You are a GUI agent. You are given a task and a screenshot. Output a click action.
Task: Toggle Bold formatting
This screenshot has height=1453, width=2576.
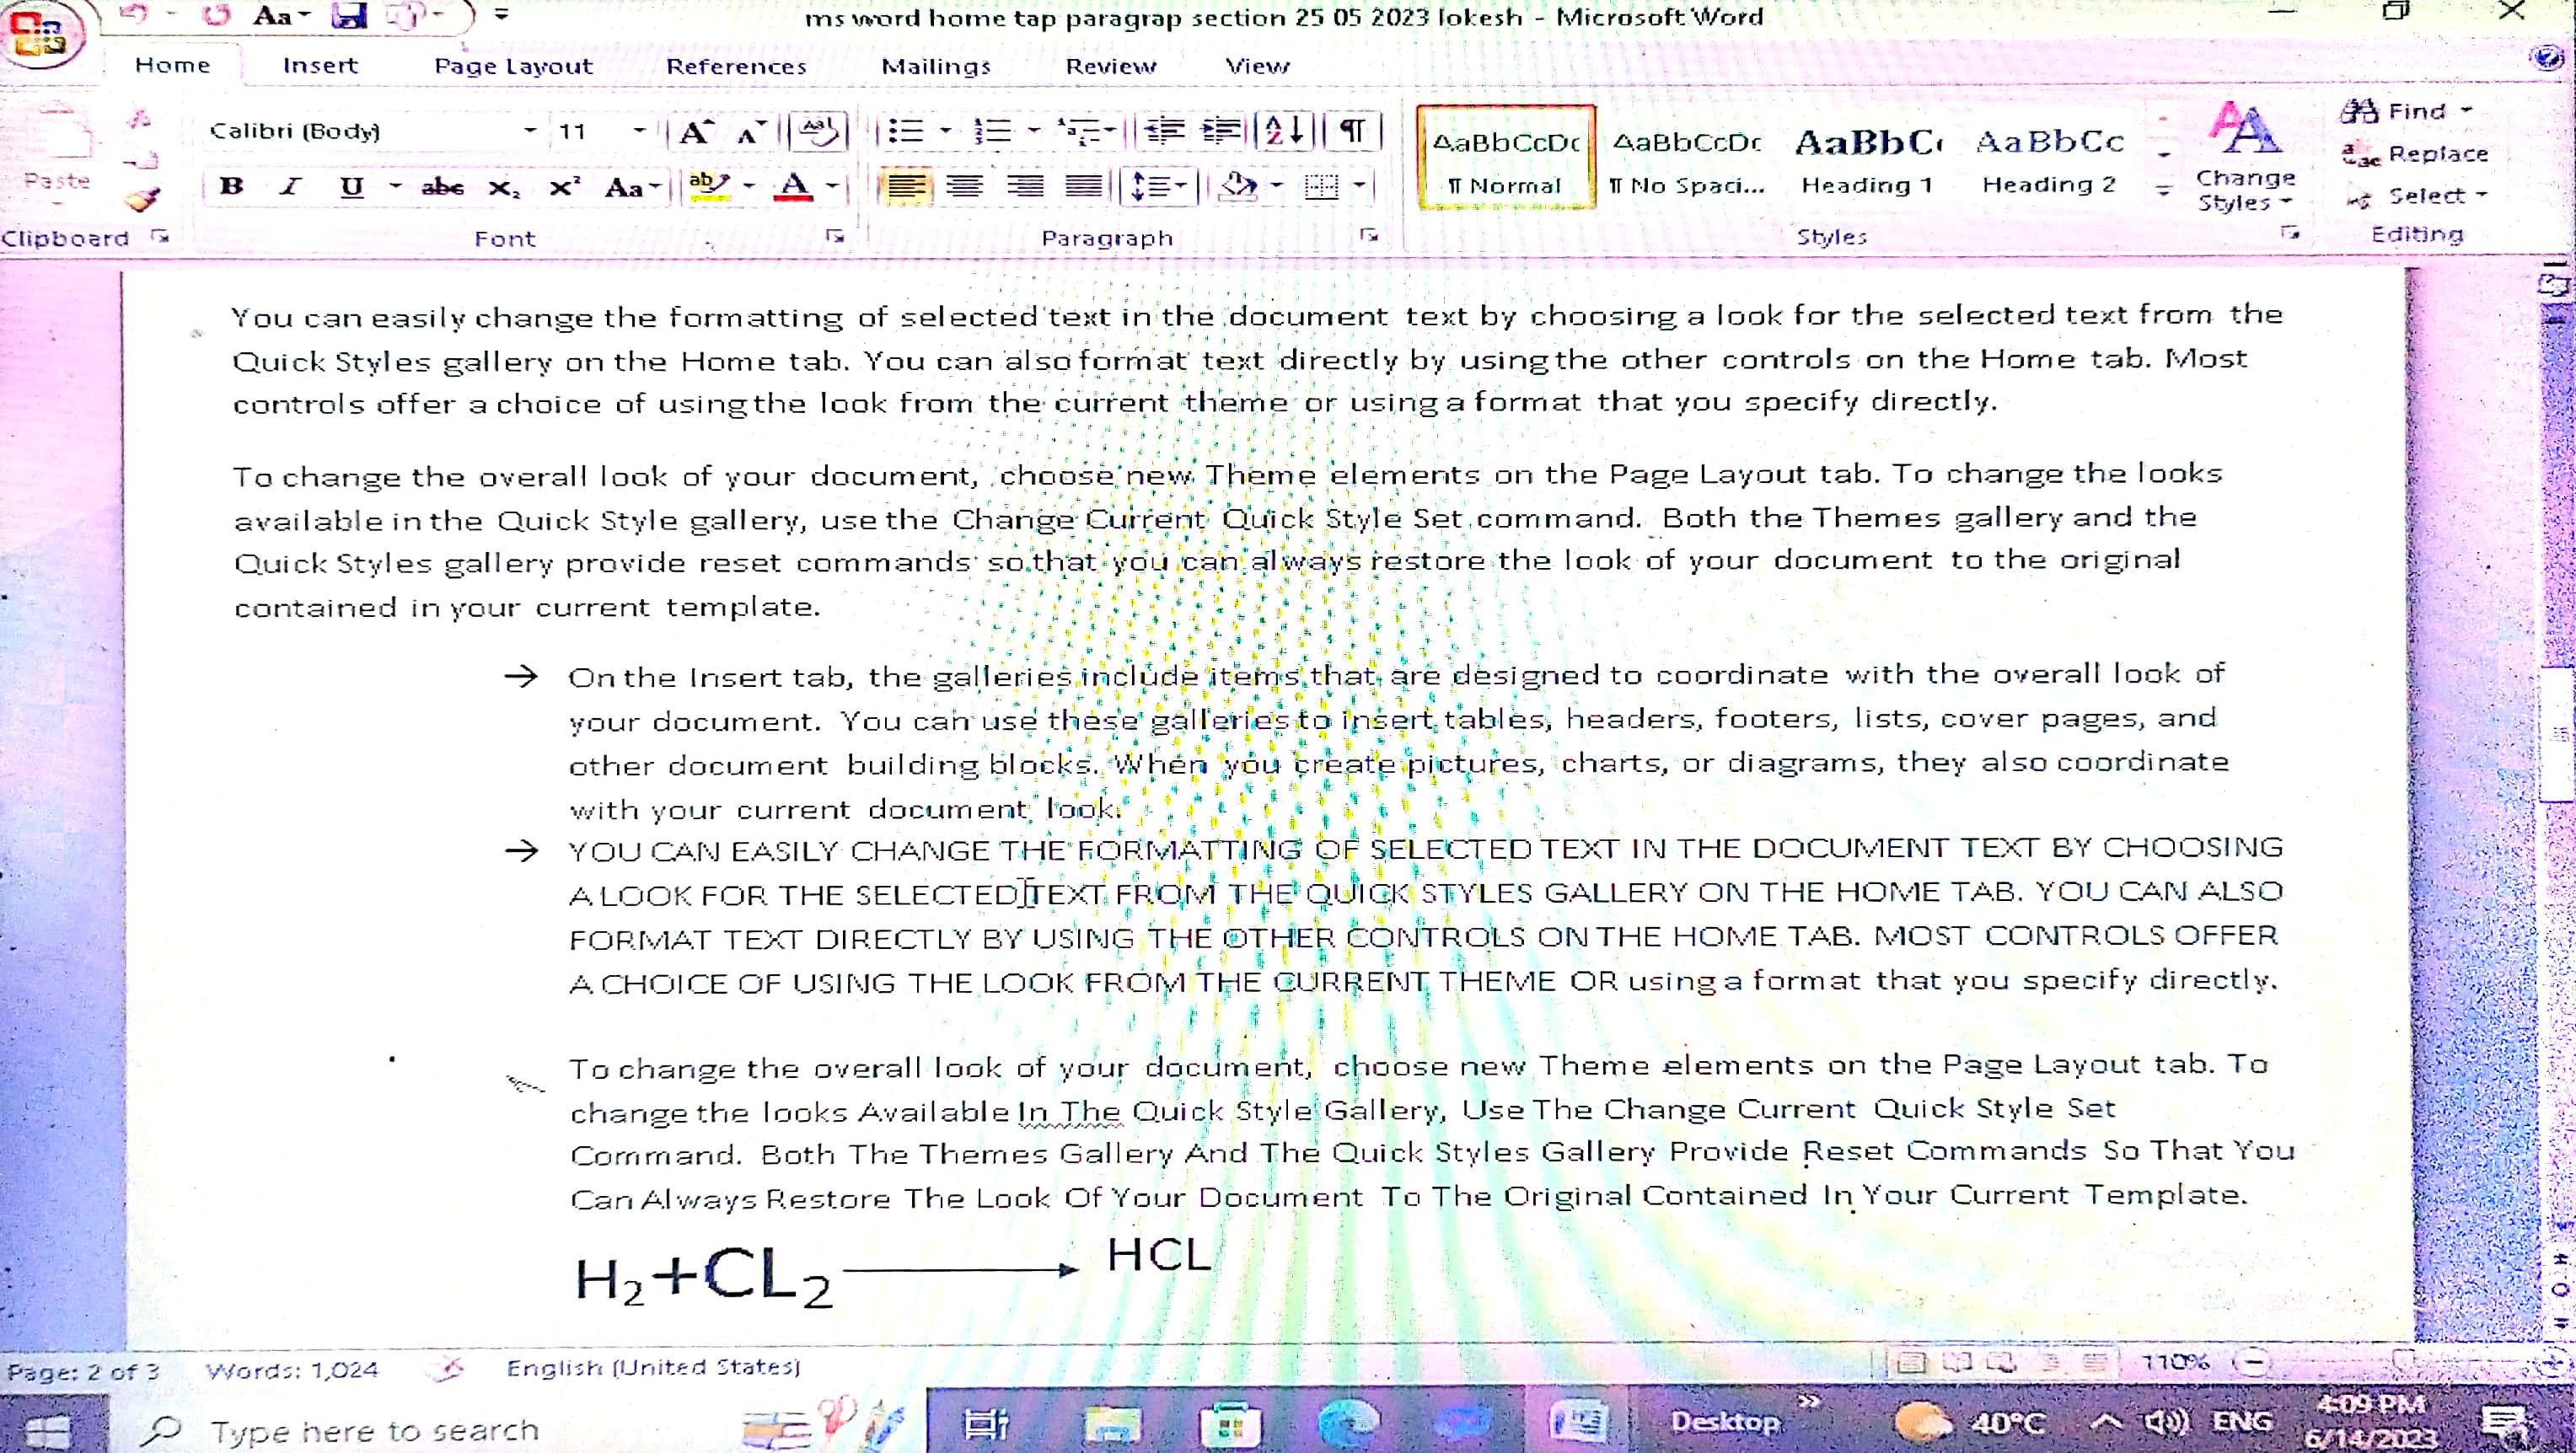(x=232, y=186)
